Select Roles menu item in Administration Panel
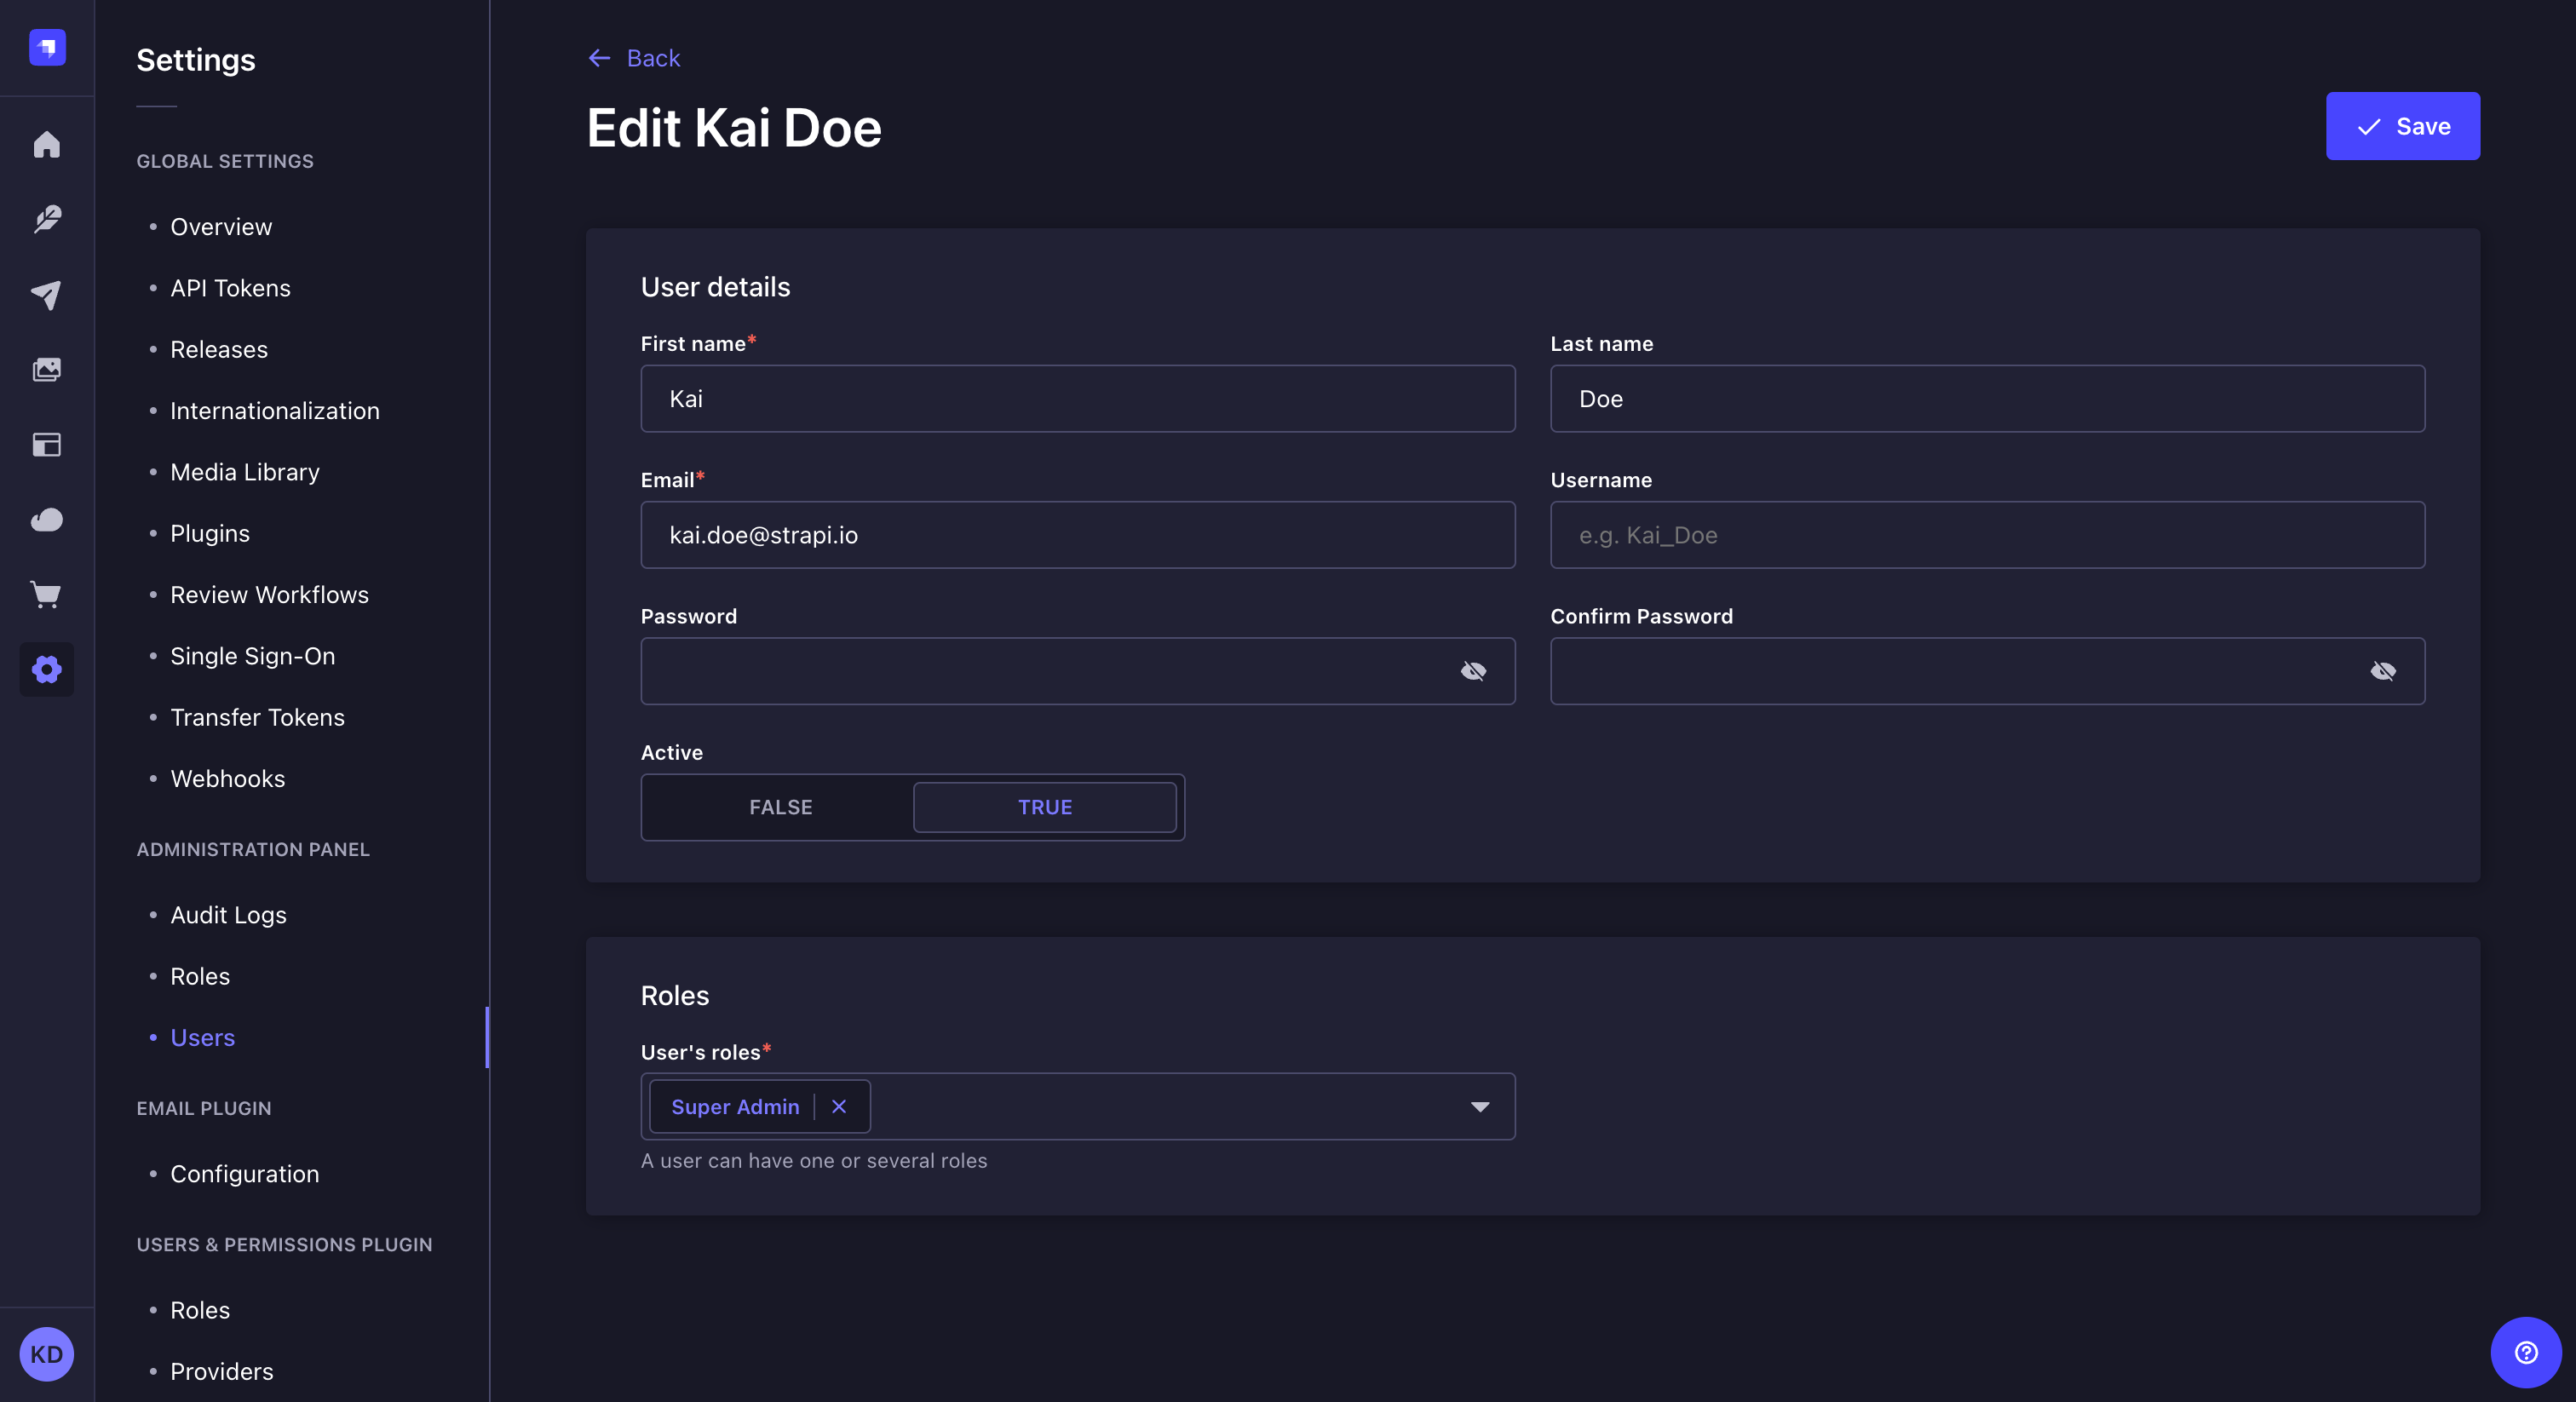This screenshot has width=2576, height=1402. [x=198, y=975]
